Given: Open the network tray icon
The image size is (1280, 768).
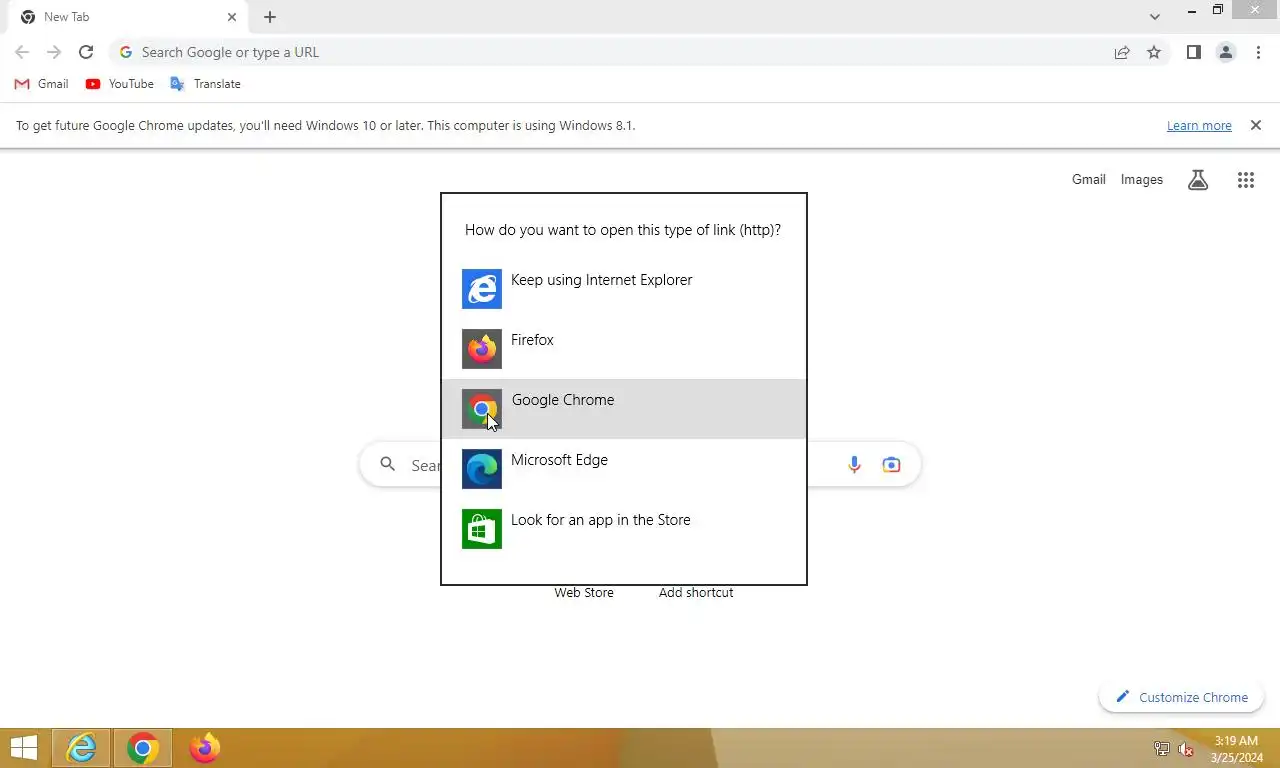Looking at the screenshot, I should coord(1162,749).
